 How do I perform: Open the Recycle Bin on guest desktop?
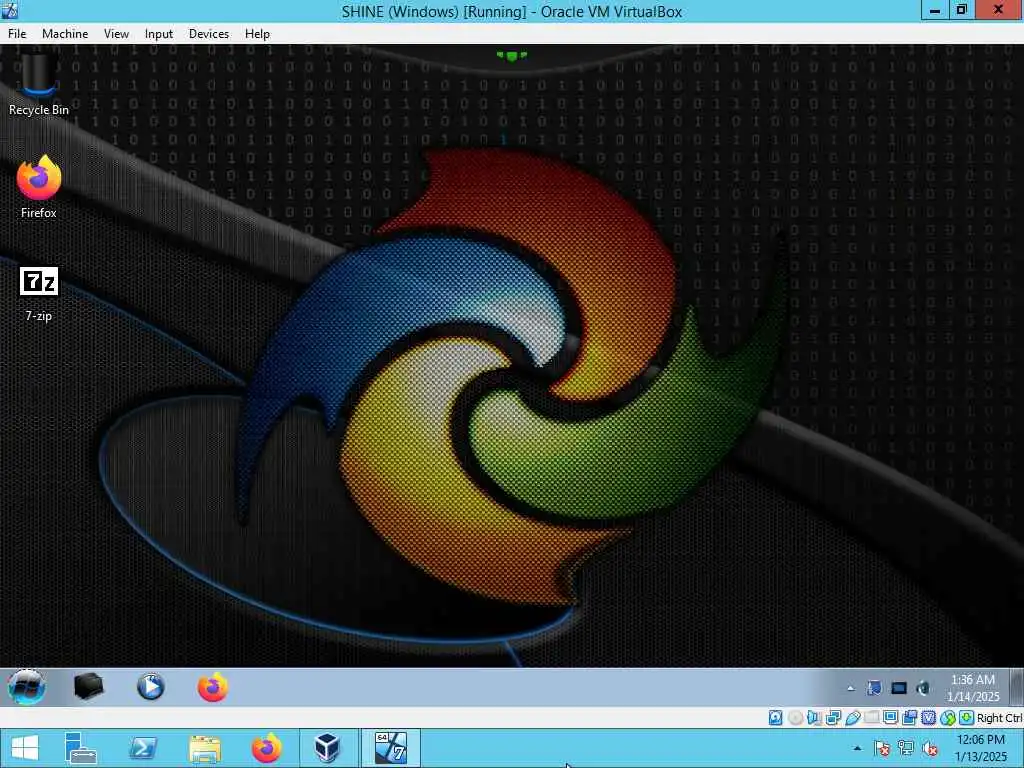(x=38, y=85)
